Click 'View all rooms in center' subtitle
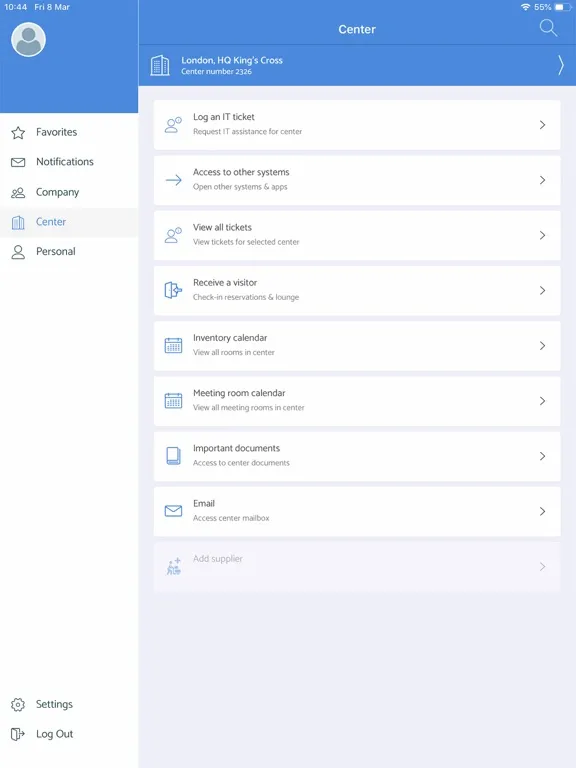Viewport: 576px width, 768px height. 234,352
